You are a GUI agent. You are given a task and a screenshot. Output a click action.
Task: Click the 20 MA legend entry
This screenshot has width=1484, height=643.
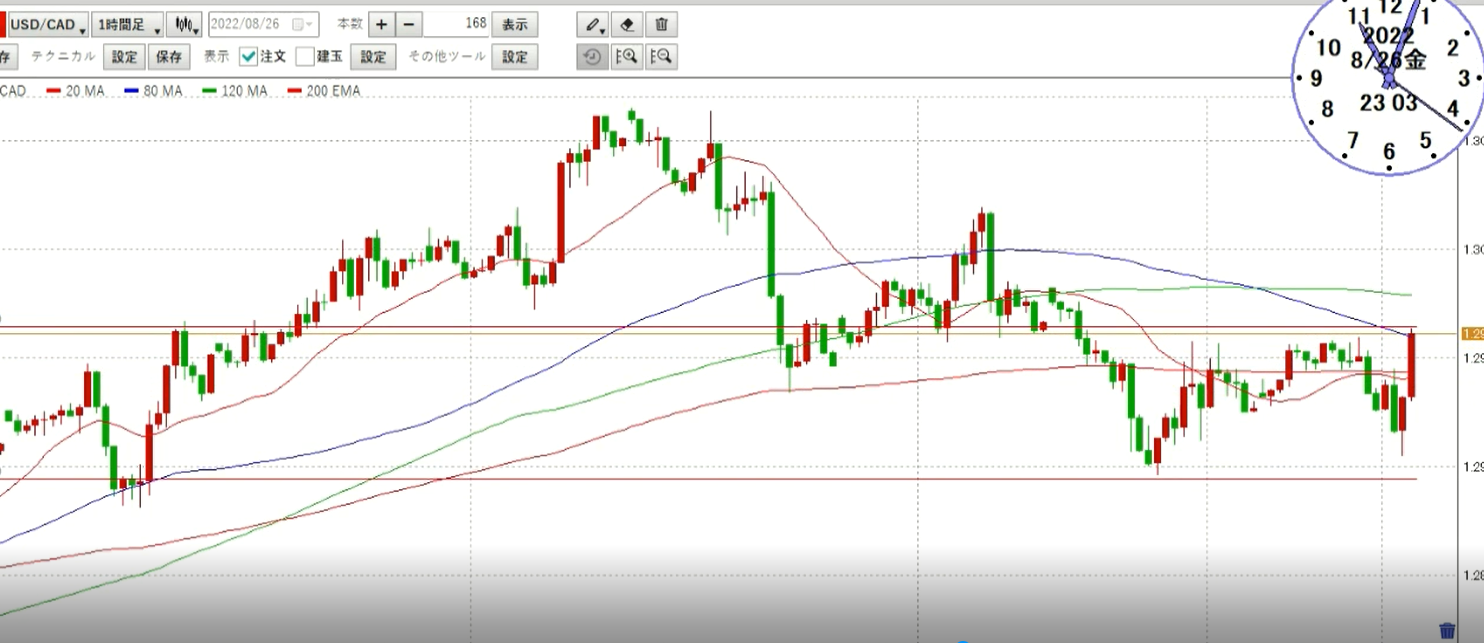tap(78, 91)
